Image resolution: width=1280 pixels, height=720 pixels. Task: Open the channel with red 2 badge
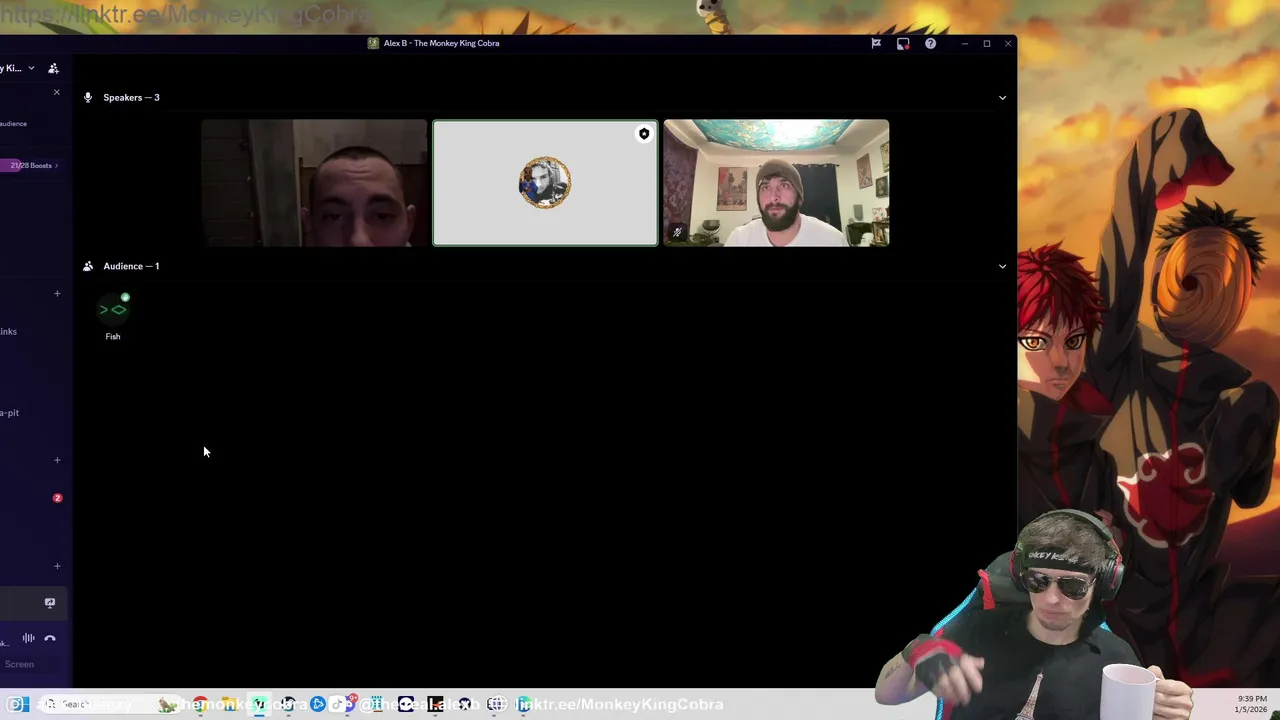pyautogui.click(x=33, y=498)
